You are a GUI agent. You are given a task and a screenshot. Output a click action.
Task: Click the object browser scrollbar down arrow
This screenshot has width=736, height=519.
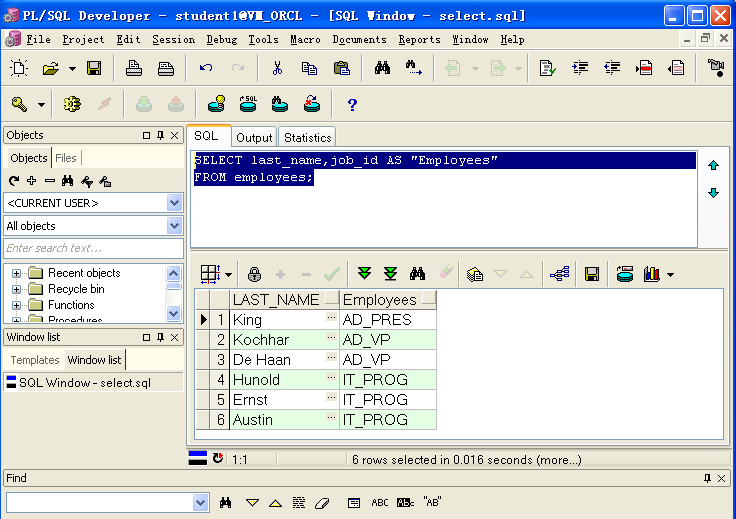(174, 313)
